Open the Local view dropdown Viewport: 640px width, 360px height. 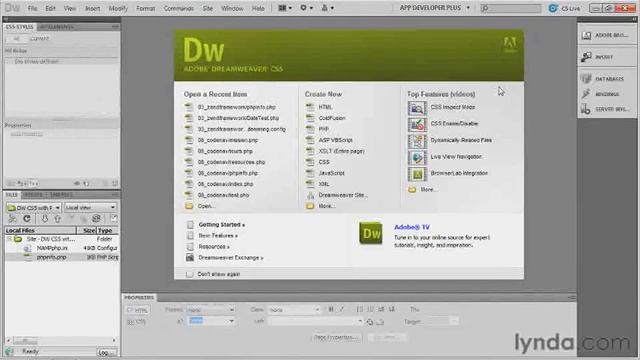coord(90,207)
